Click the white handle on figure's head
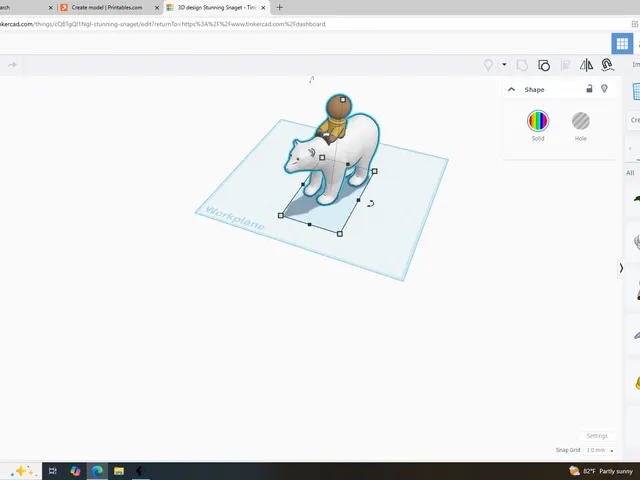 click(x=343, y=100)
